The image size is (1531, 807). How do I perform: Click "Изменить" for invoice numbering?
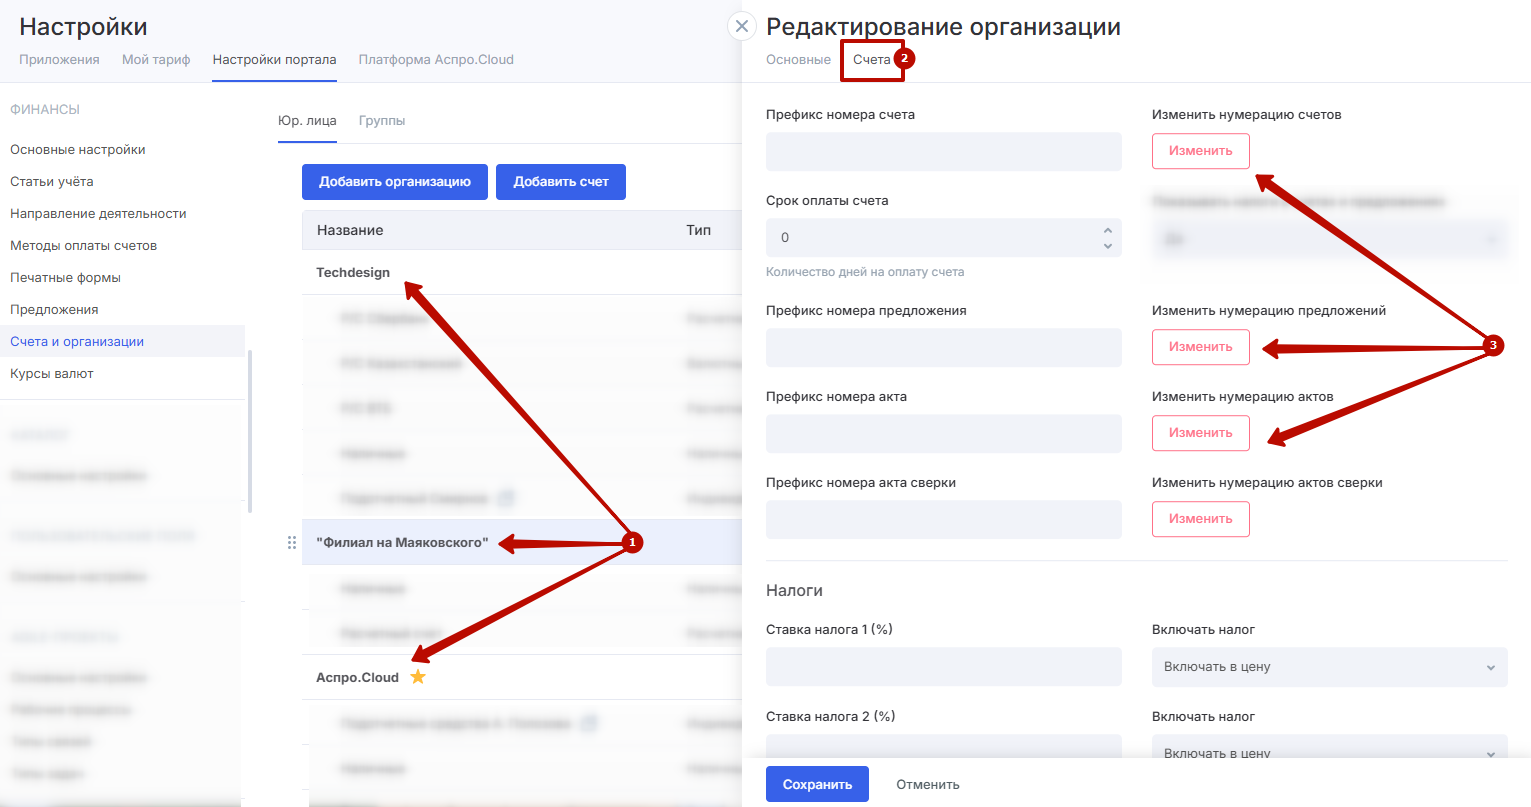point(1200,151)
